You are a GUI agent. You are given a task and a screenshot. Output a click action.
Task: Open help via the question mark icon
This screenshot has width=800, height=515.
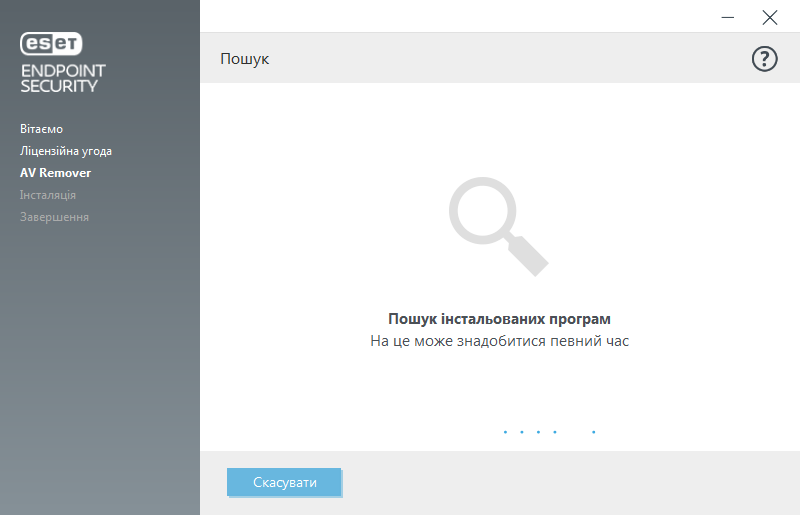[x=764, y=59]
